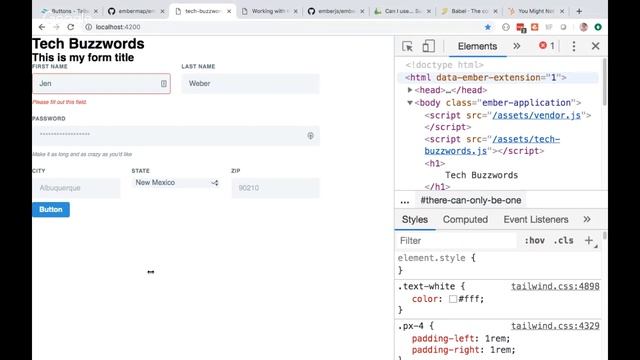
Task: Click the blue bookmark star icon
Action: click(x=488, y=27)
